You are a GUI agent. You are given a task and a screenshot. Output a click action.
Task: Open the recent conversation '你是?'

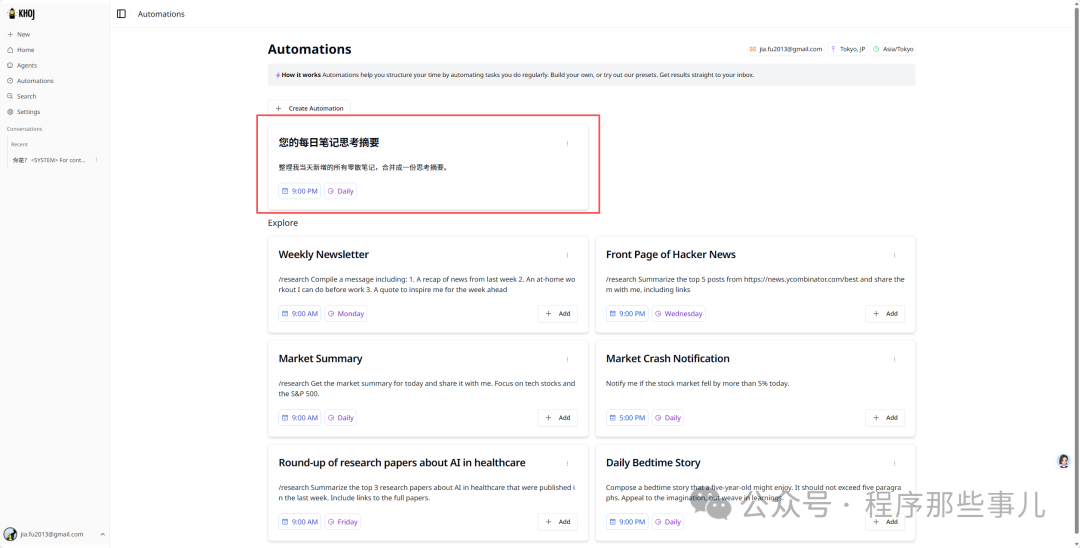49,160
